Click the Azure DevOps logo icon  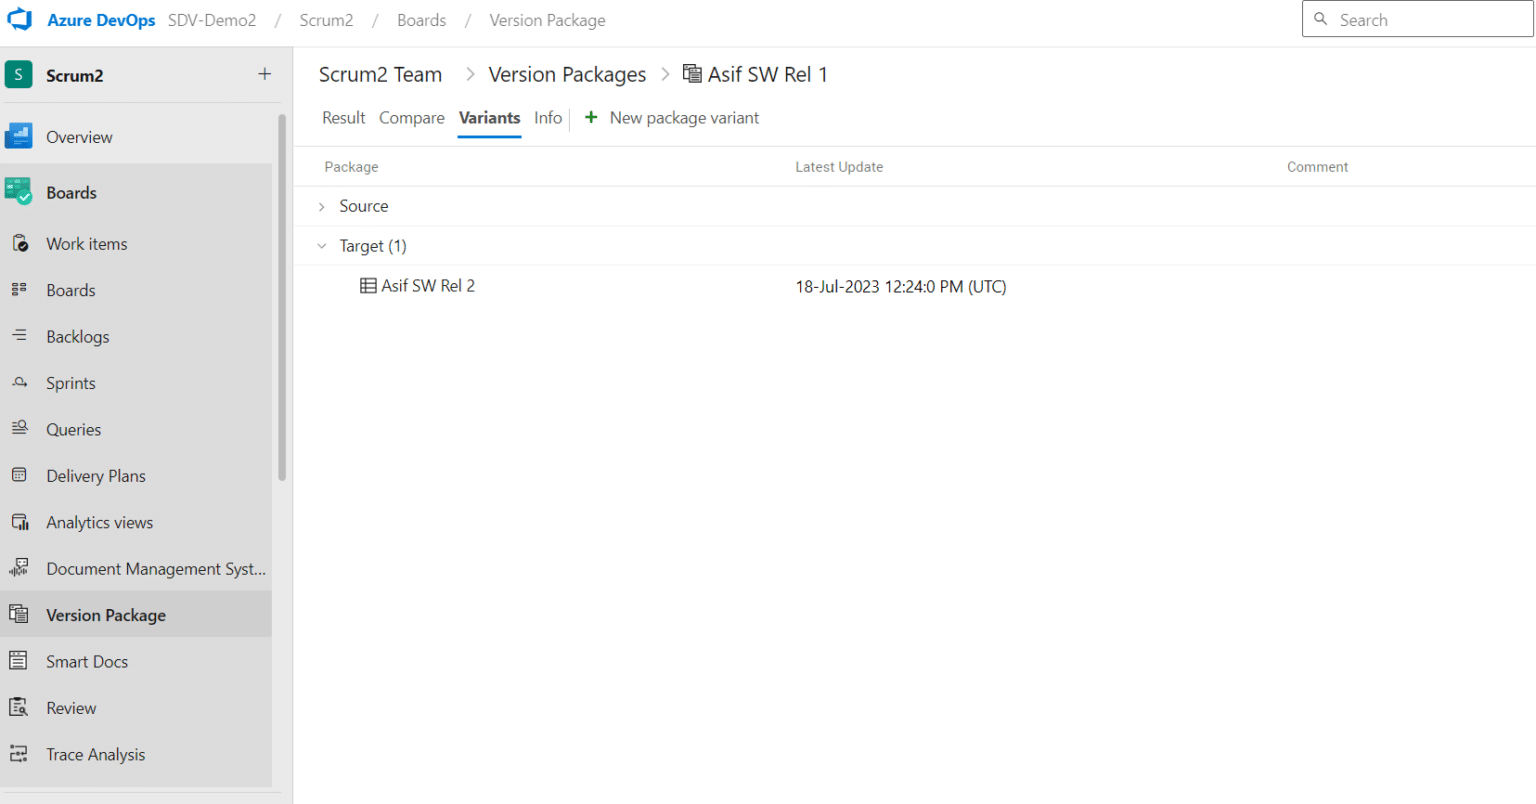click(x=20, y=20)
